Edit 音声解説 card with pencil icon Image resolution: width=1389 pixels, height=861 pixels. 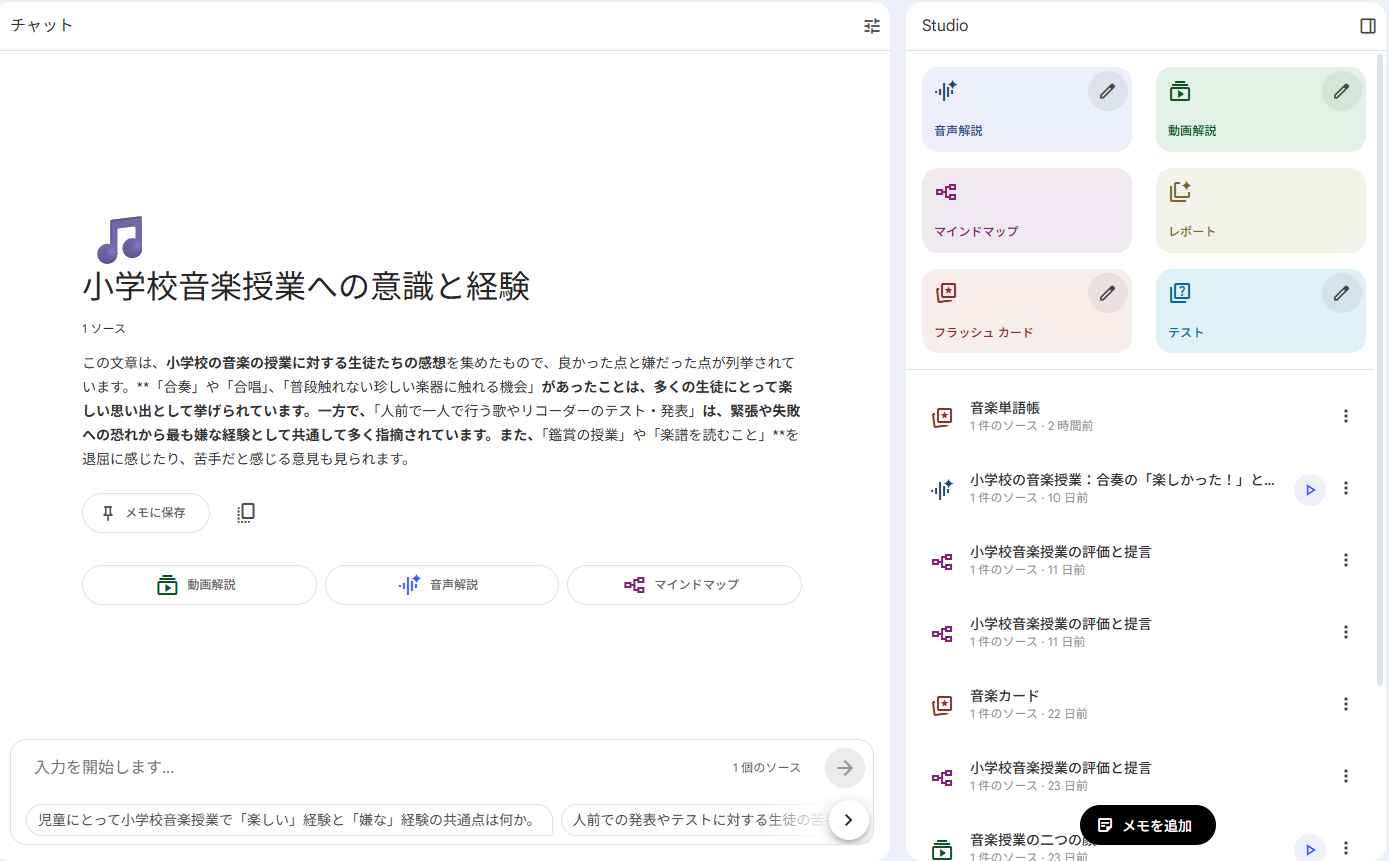tap(1107, 91)
